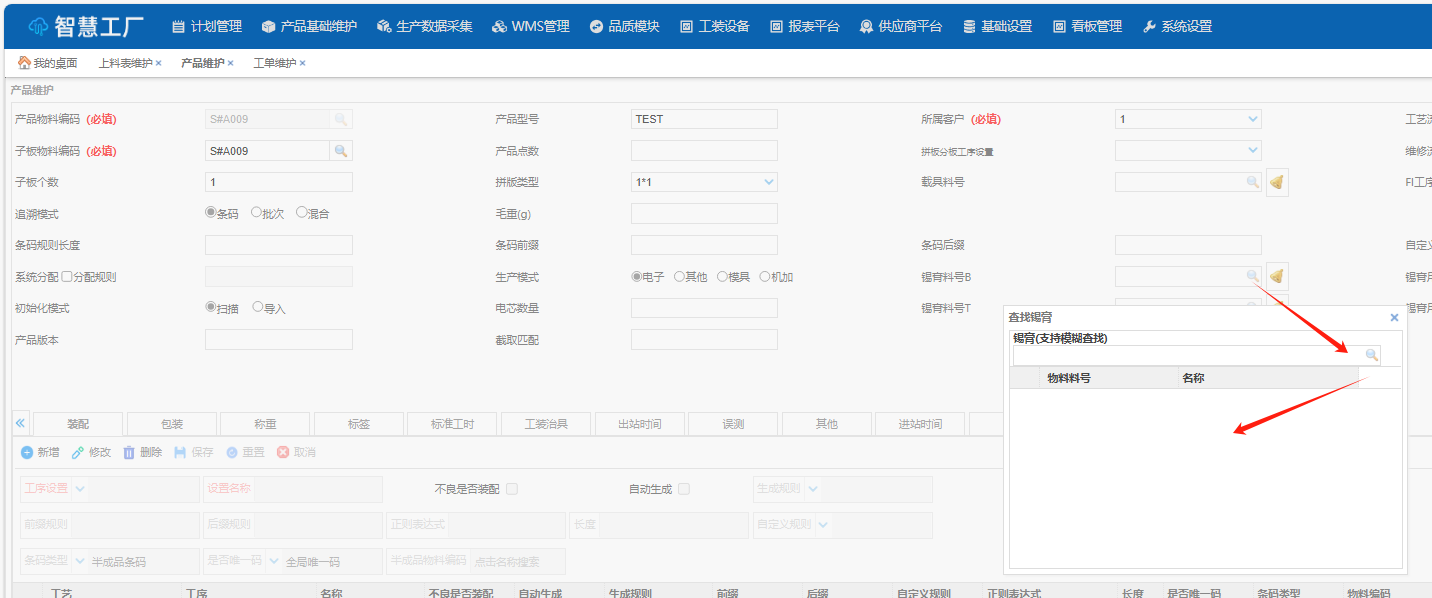Open the WMS管理 menu

click(x=531, y=26)
